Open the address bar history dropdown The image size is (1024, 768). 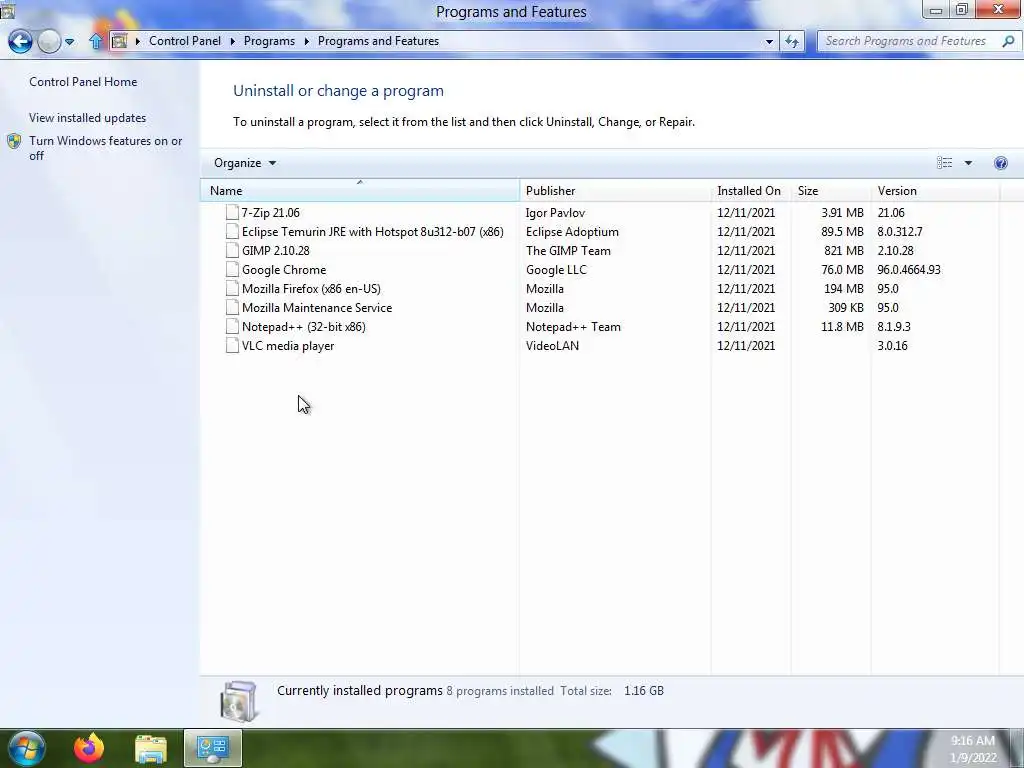769,41
